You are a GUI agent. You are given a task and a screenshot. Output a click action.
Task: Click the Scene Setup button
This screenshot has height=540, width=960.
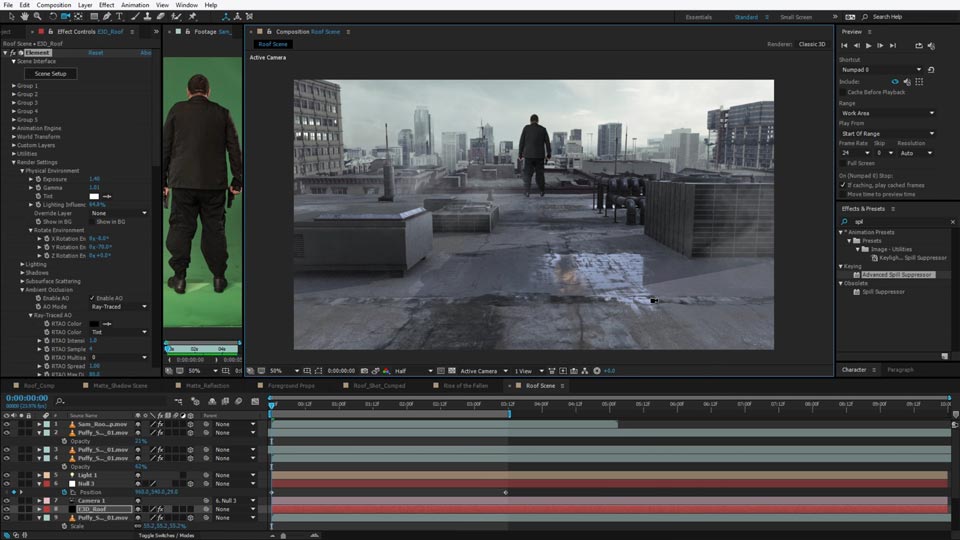(50, 73)
